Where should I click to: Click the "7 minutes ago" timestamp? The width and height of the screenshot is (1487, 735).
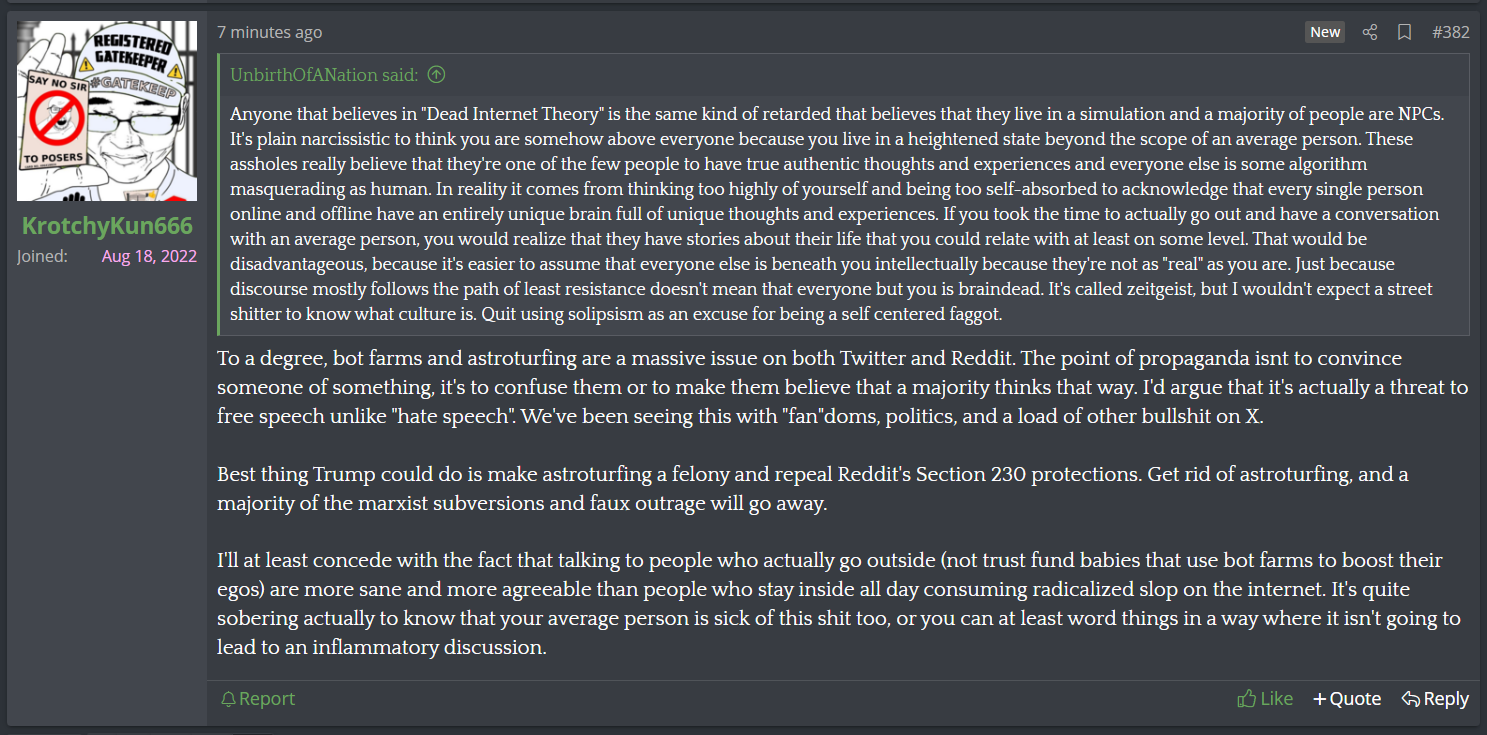point(270,32)
